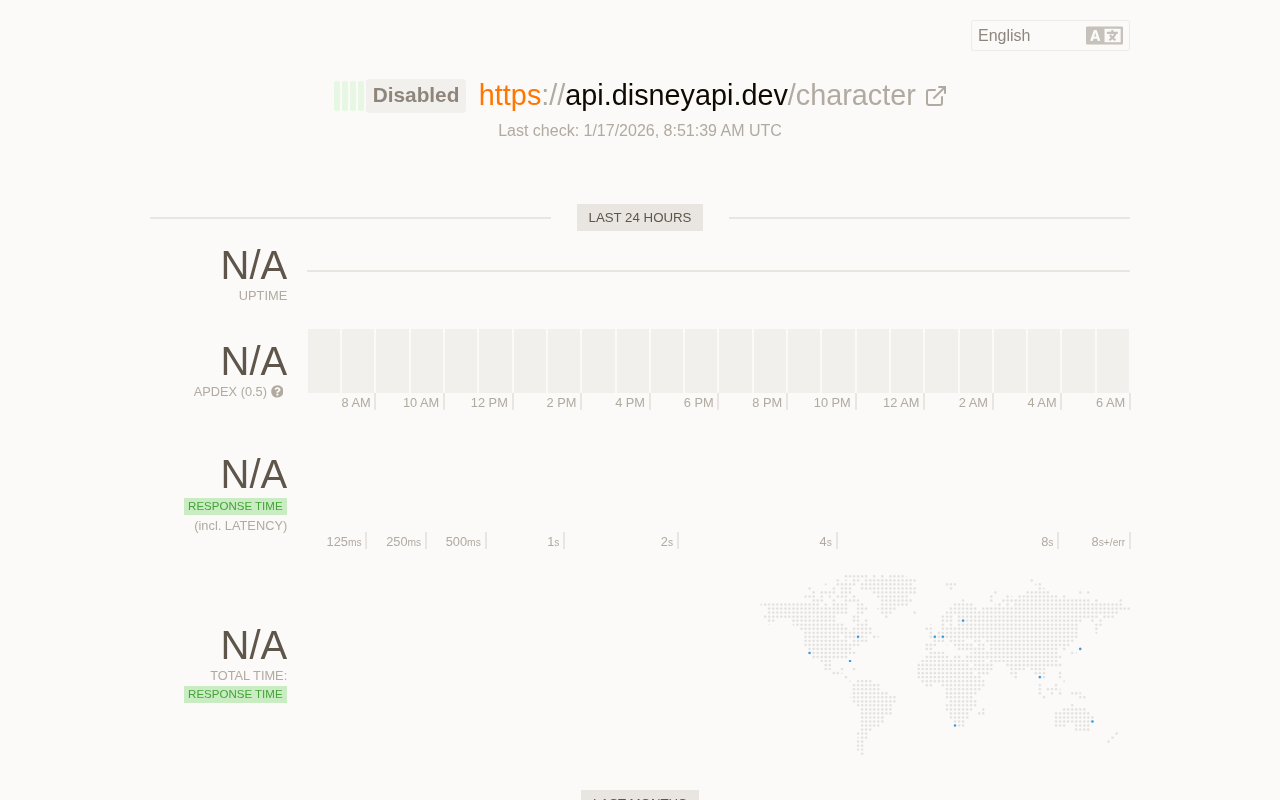This screenshot has width=1280, height=800.
Task: Click the status bars icon left of Disabled
Action: (x=349, y=96)
